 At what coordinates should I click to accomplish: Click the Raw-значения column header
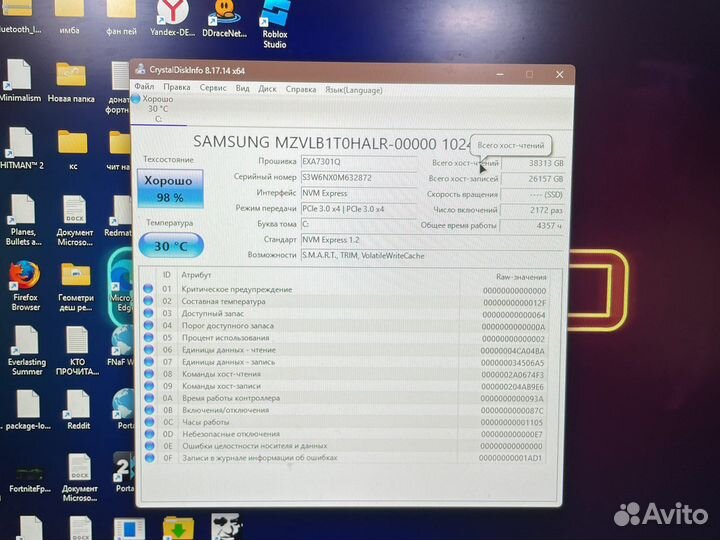point(521,277)
